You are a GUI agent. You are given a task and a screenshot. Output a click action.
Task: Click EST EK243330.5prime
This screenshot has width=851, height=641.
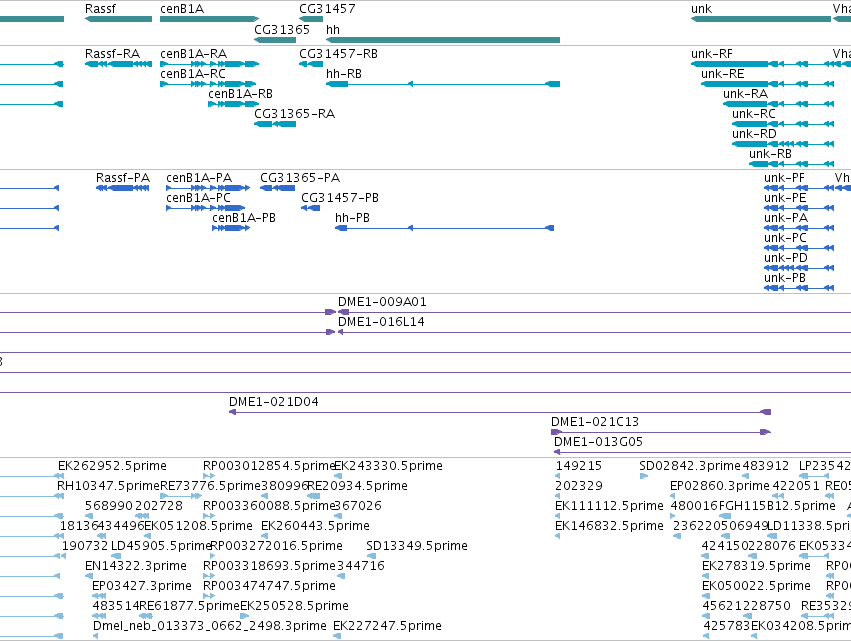388,466
